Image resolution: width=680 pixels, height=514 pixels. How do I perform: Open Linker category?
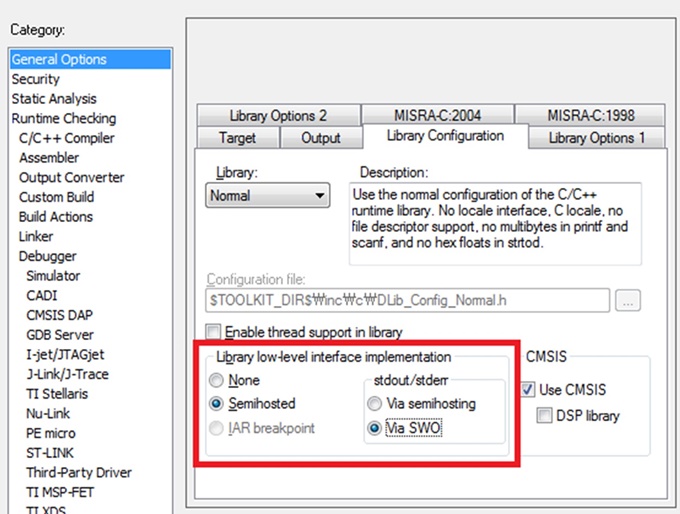[x=36, y=236]
